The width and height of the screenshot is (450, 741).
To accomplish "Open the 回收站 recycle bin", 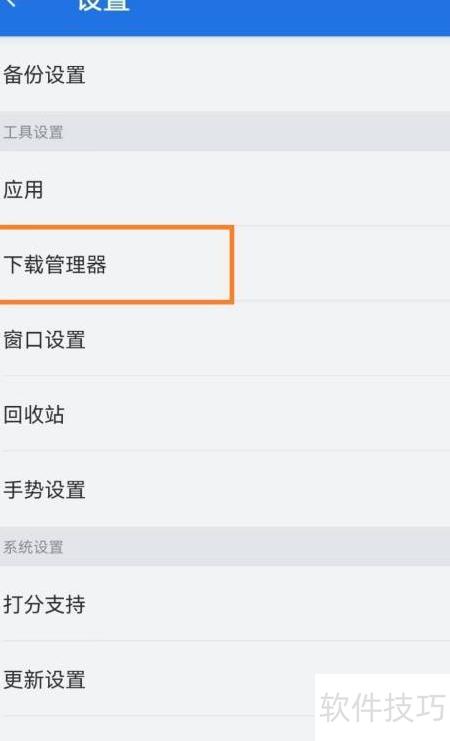I will [225, 414].
